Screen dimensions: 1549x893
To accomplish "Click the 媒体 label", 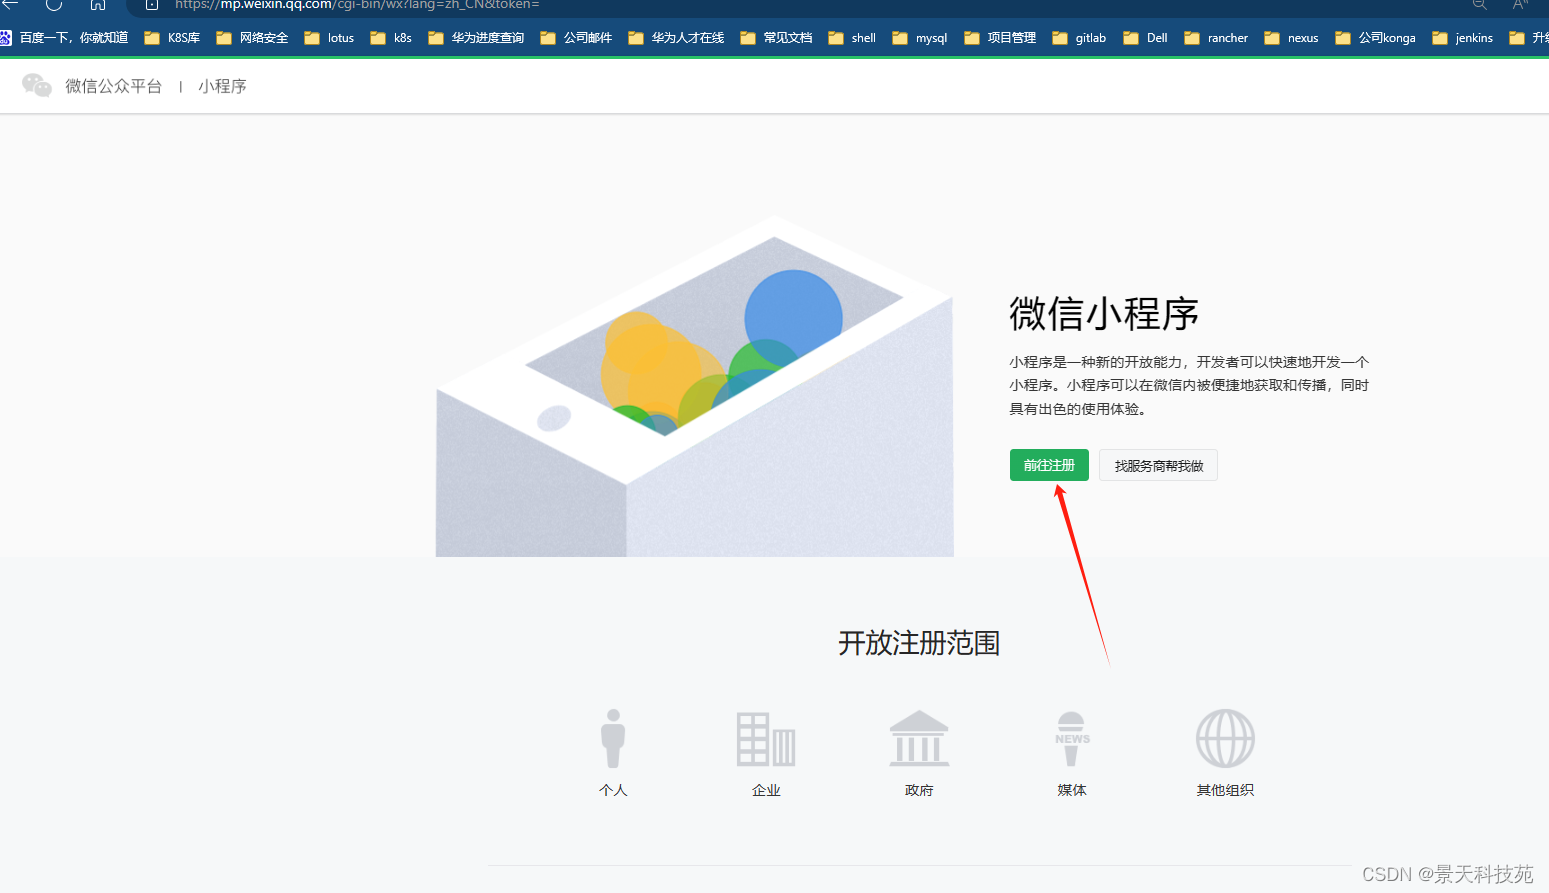I will tap(1072, 790).
